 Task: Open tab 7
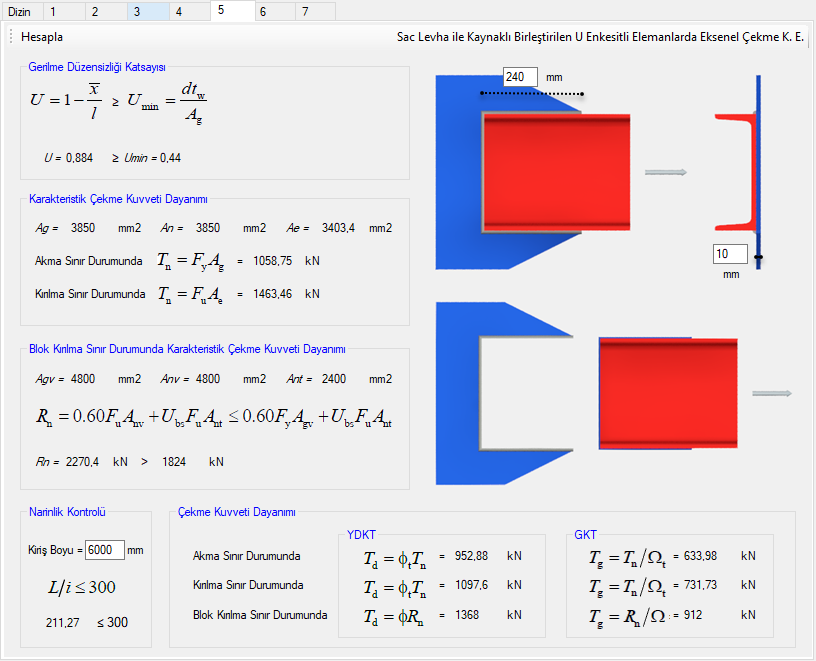pyautogui.click(x=315, y=11)
